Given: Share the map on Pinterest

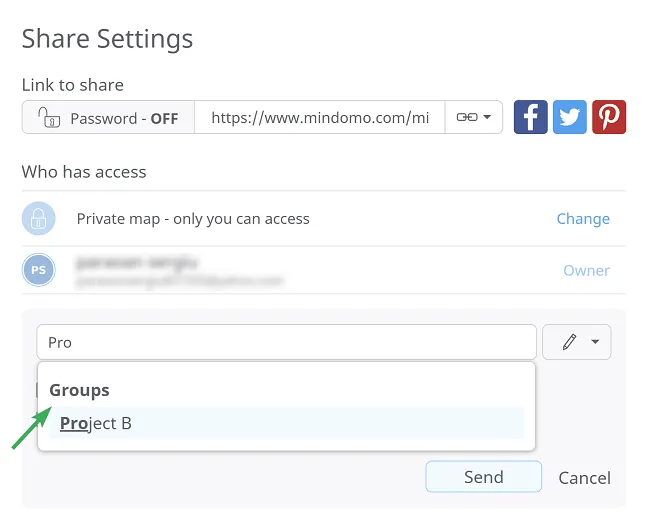Looking at the screenshot, I should (609, 117).
